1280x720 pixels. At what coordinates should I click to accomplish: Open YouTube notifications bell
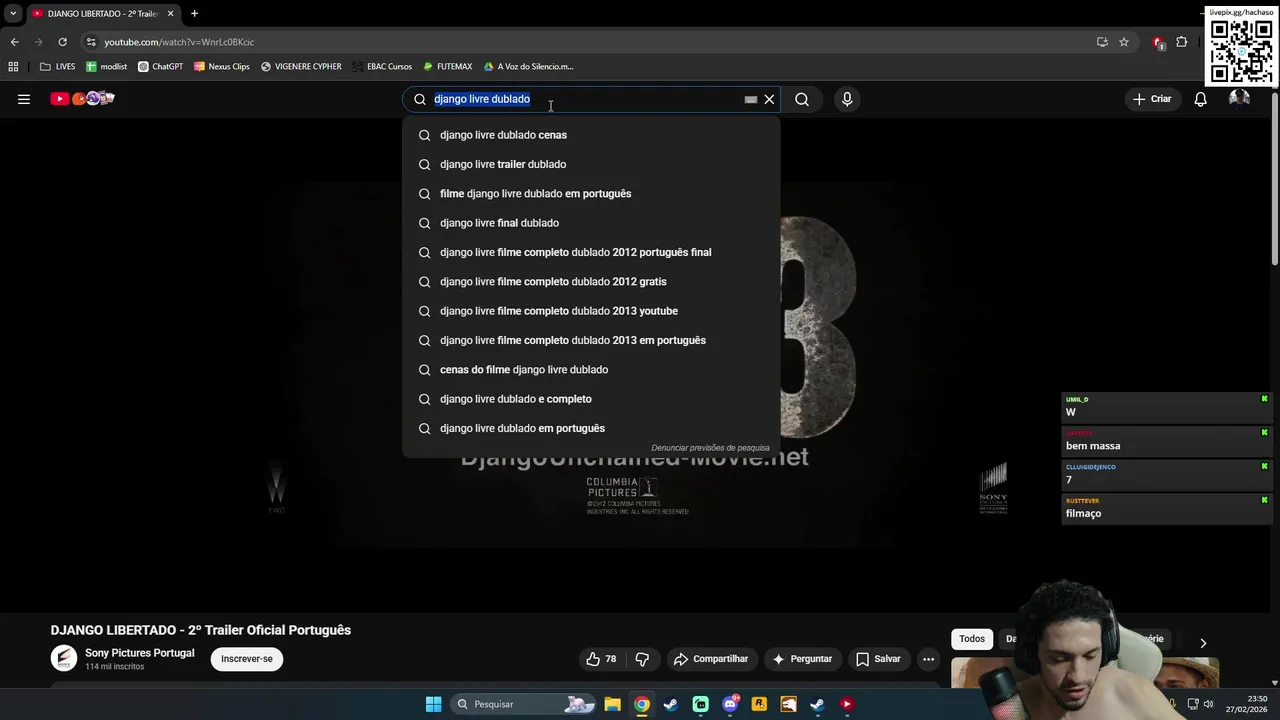(x=1200, y=99)
